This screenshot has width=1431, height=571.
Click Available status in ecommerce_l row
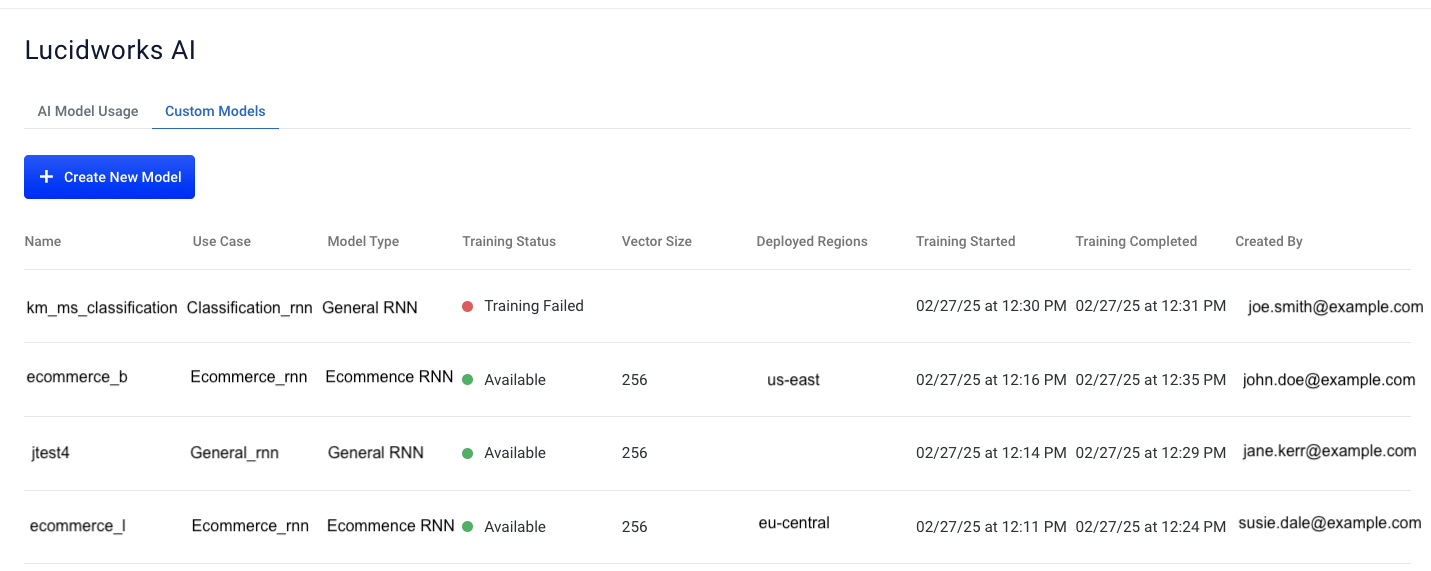coord(515,527)
